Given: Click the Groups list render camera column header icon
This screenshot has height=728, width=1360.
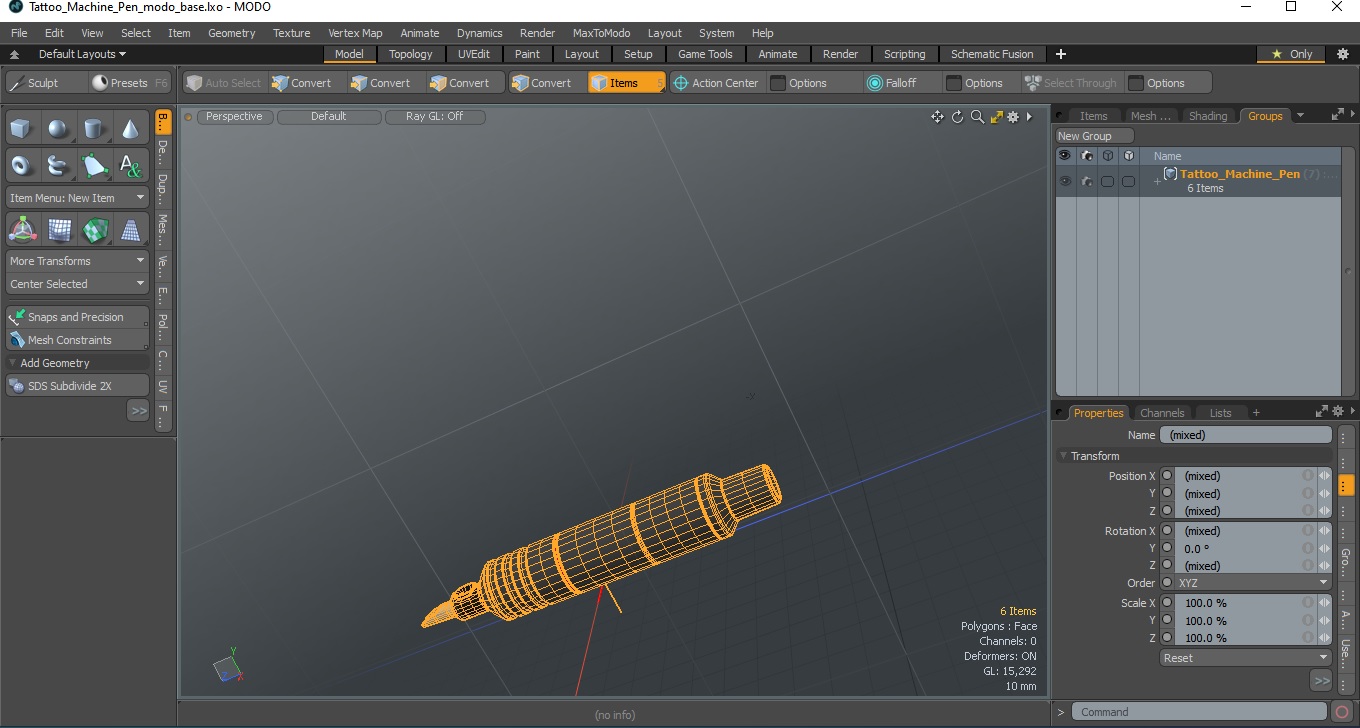Looking at the screenshot, I should click(x=1086, y=156).
